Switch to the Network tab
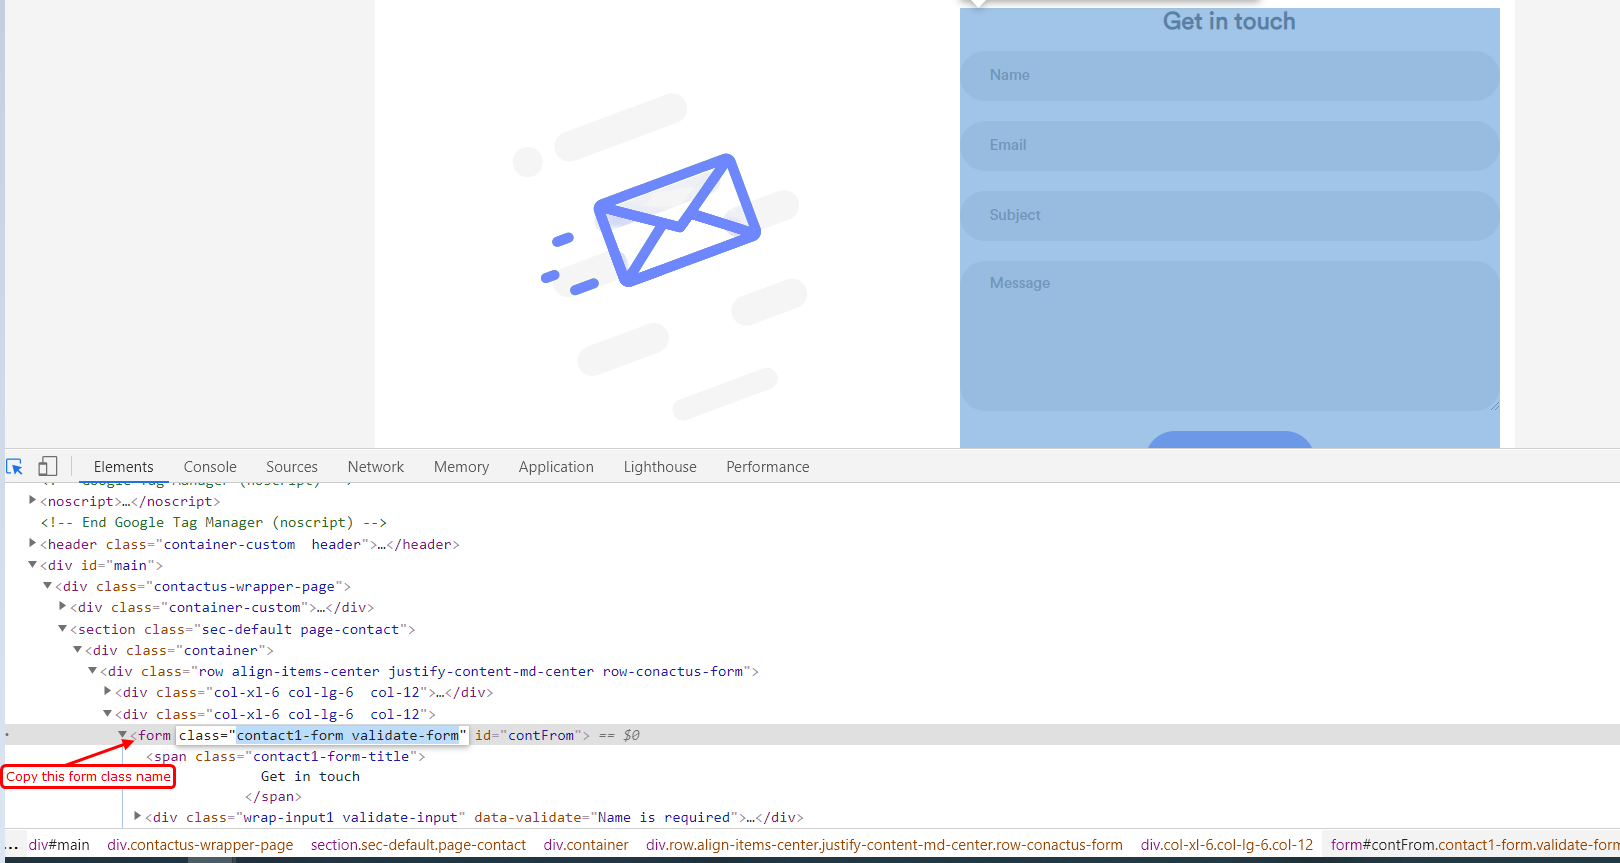This screenshot has width=1620, height=863. 376,467
